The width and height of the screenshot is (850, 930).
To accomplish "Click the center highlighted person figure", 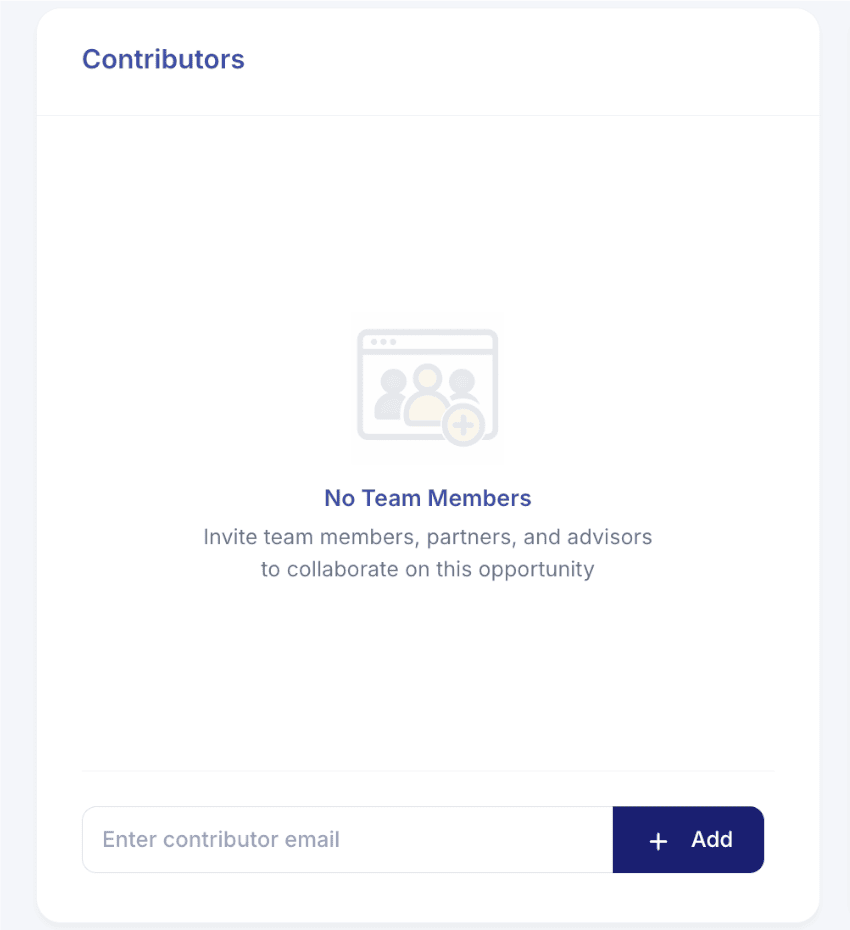I will tap(428, 392).
